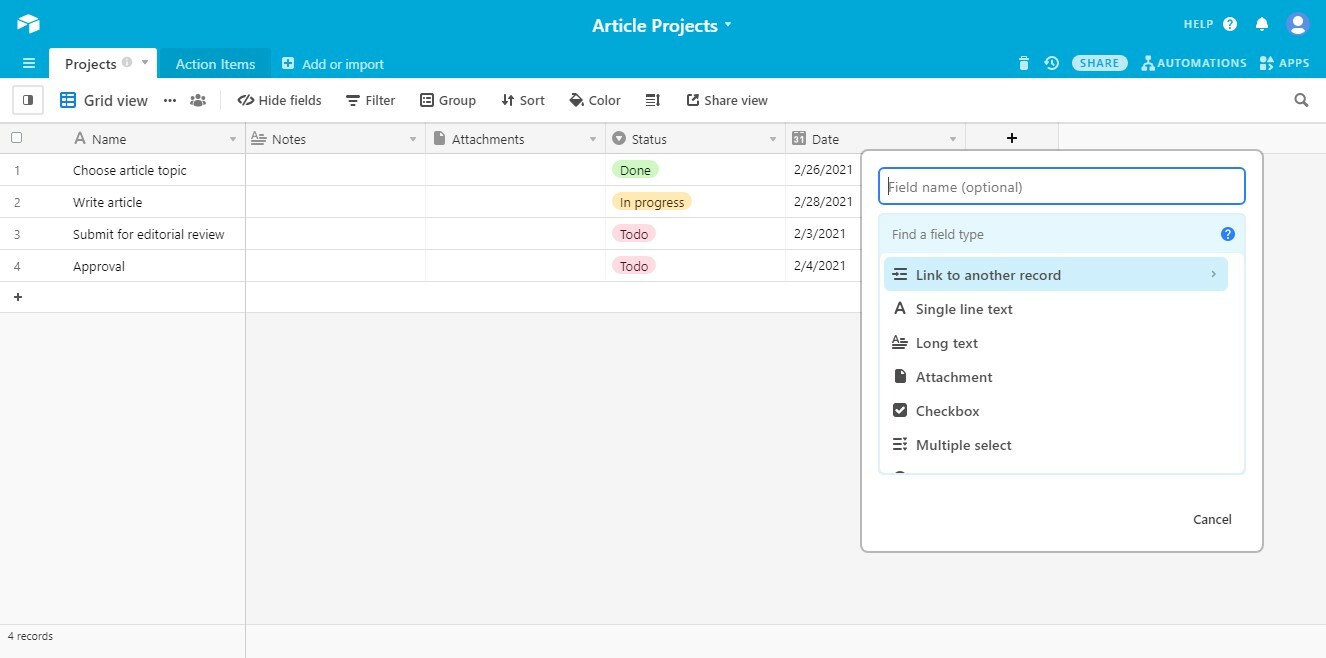The height and width of the screenshot is (658, 1326).
Task: Click the field type help icon
Action: 1228,234
